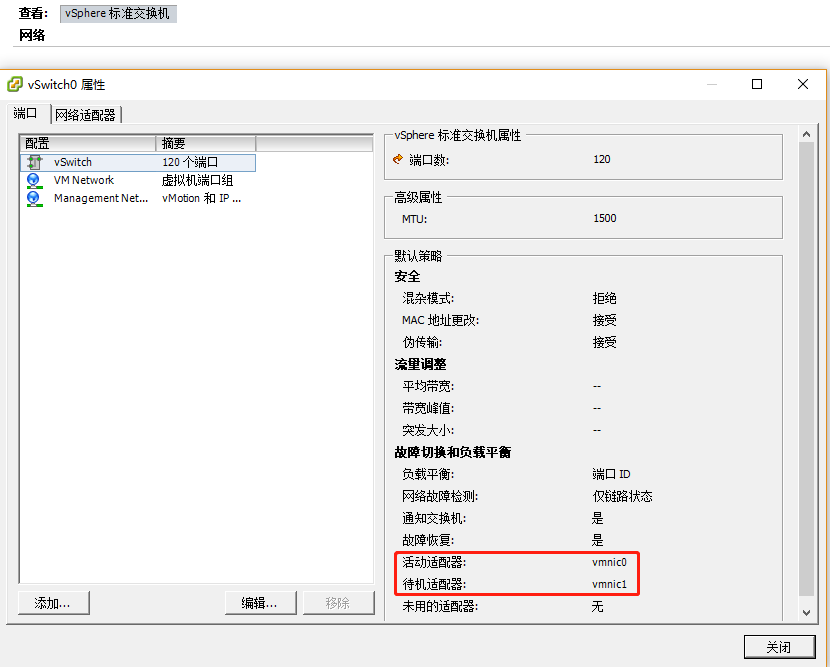Select the vSphere 标准交换机 view button
This screenshot has width=830, height=667.
pos(118,13)
